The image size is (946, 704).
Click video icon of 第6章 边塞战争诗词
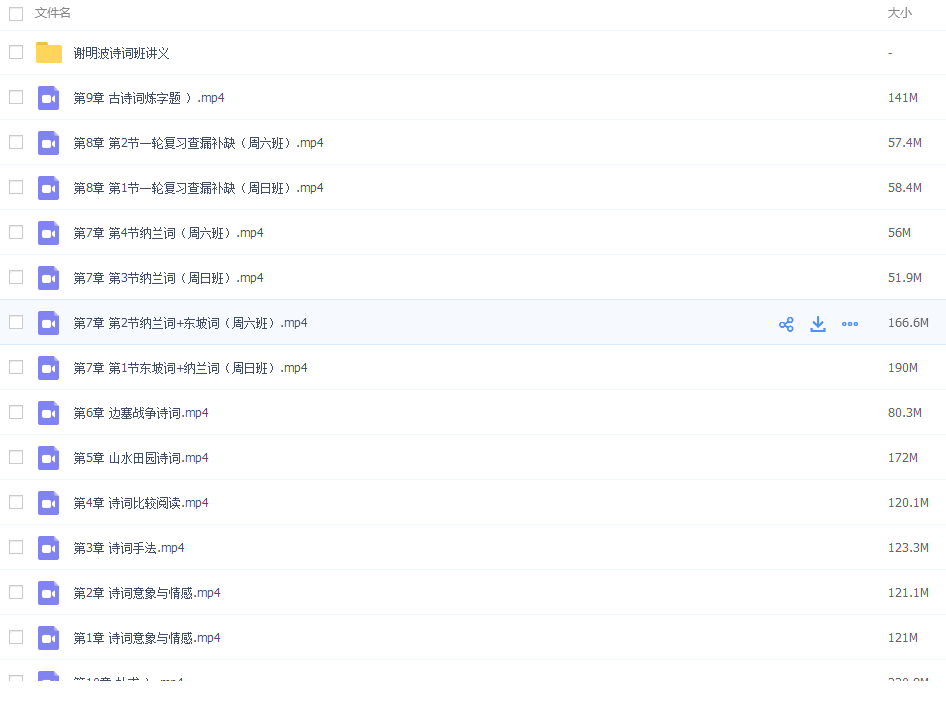tap(48, 413)
